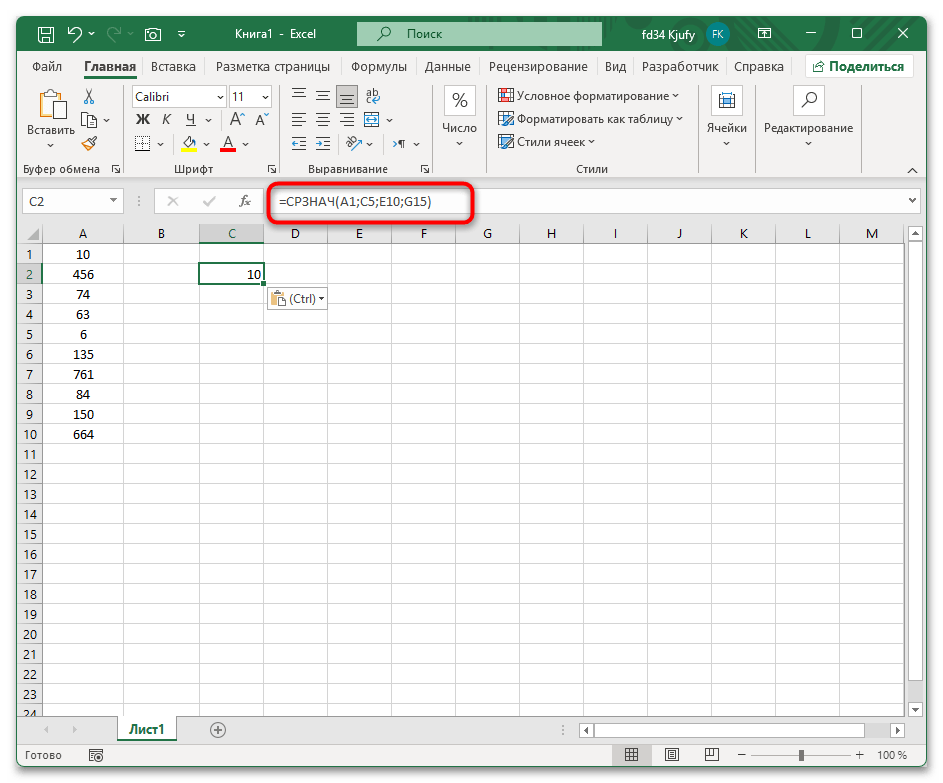Screen dimensions: 943x783
Task: Open the font size 11 dropdown
Action: pyautogui.click(x=265, y=97)
